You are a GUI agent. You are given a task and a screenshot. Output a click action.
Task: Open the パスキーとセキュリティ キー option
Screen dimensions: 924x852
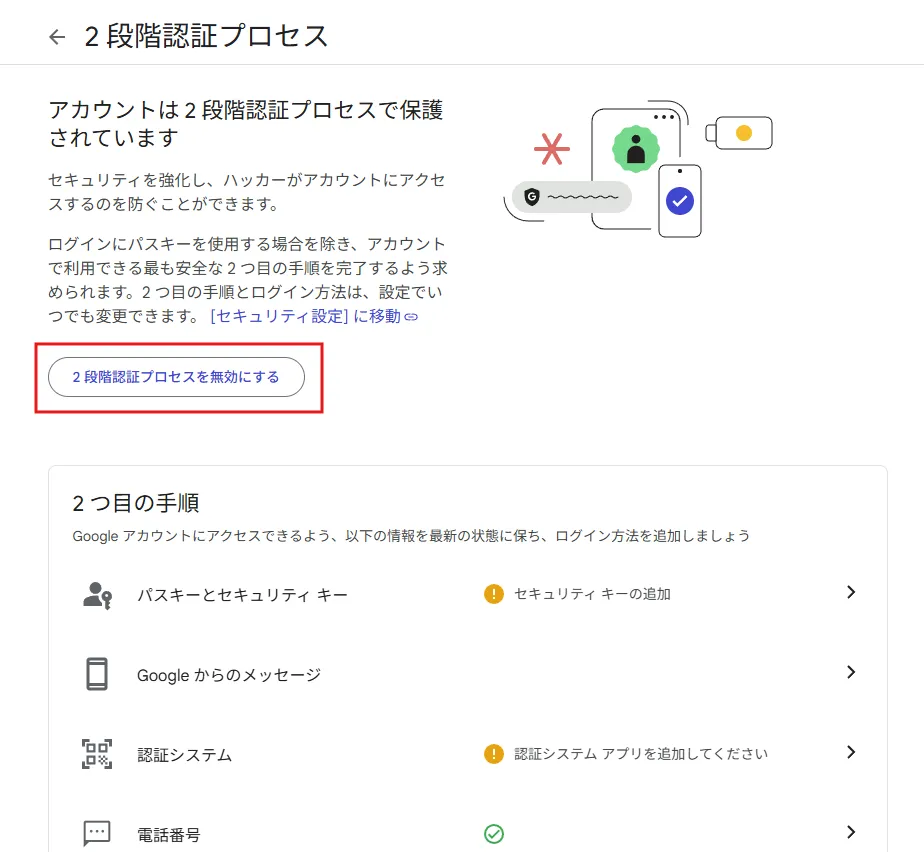(x=242, y=595)
